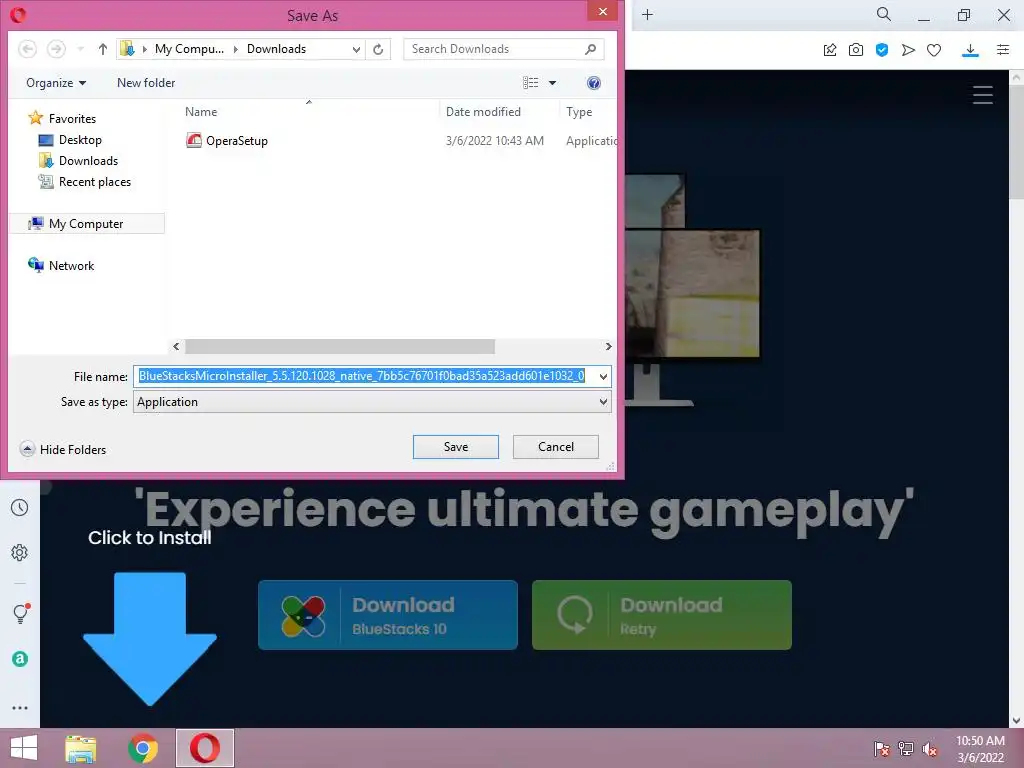
Task: Open recent locations dropdown beside Forward arrow
Action: coord(80,49)
